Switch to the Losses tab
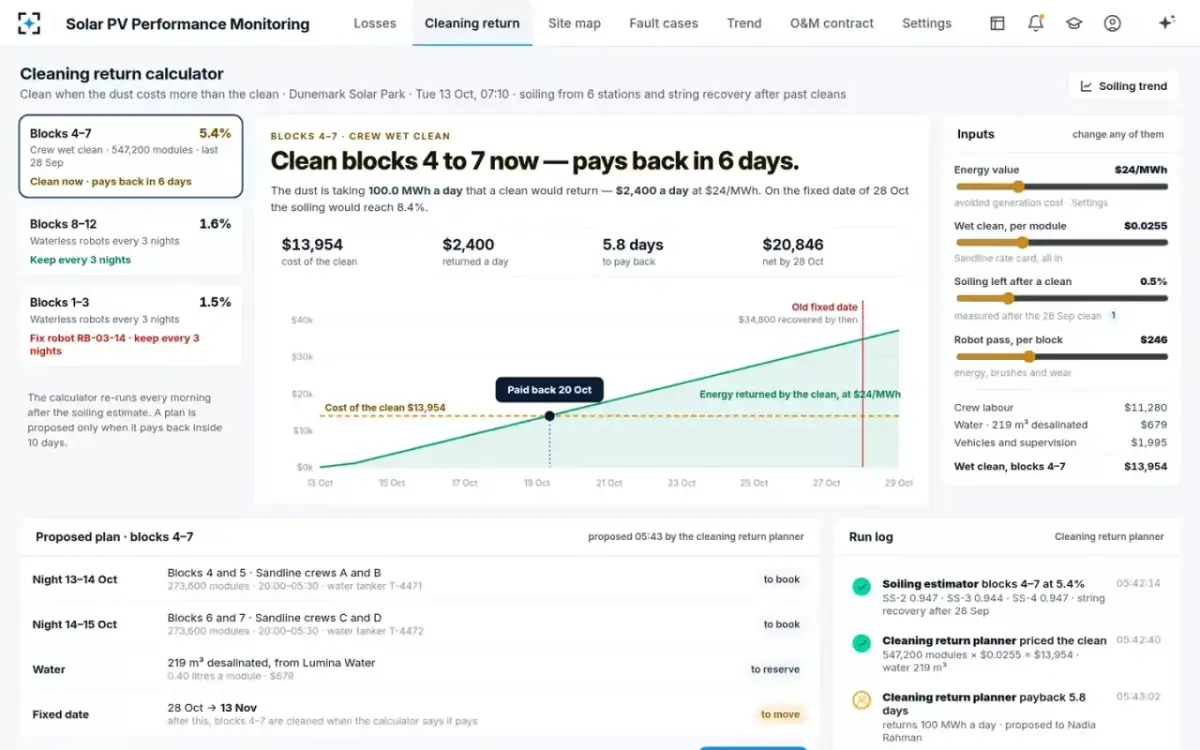The width and height of the screenshot is (1200, 750). pyautogui.click(x=375, y=23)
